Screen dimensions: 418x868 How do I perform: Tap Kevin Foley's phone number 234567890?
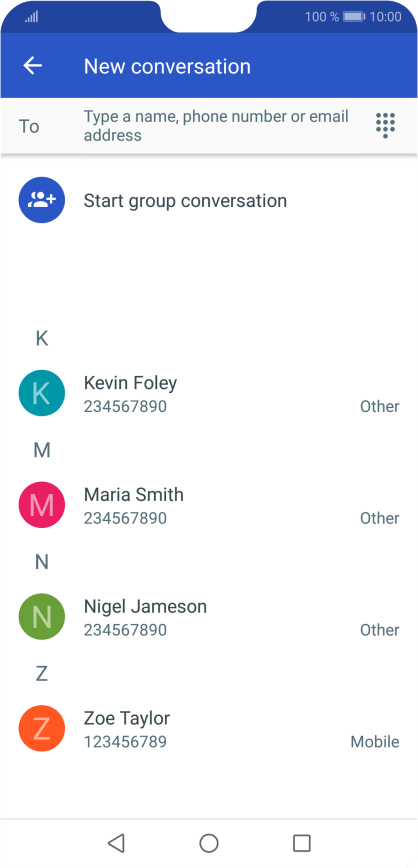point(125,406)
